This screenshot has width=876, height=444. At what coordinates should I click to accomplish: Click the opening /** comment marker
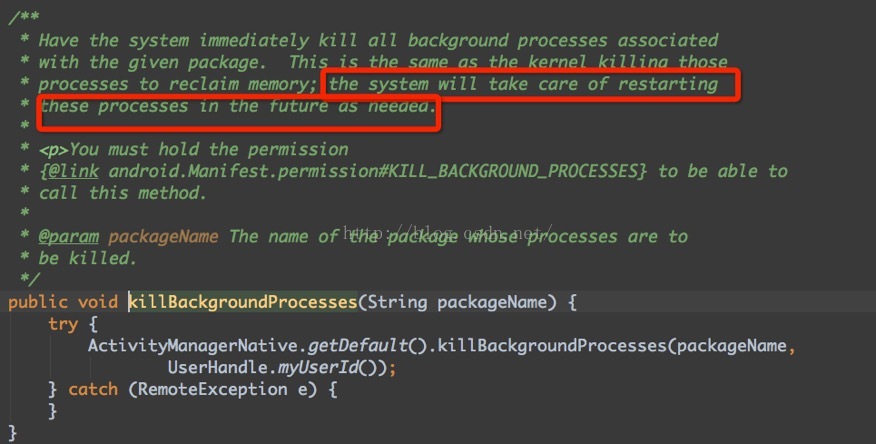(22, 18)
